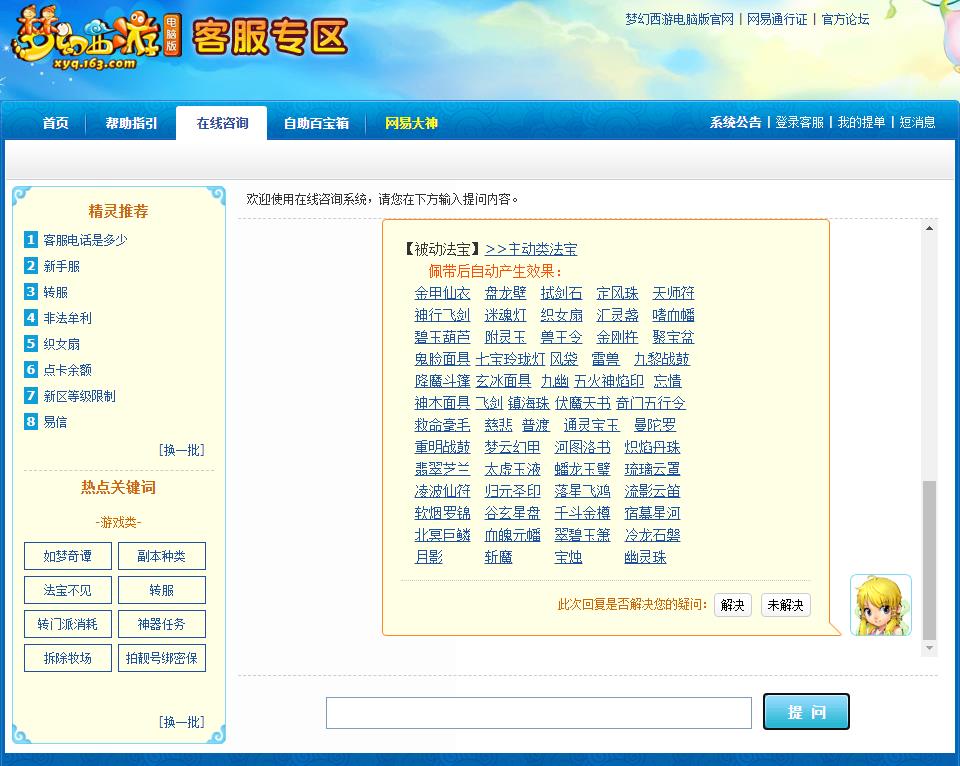Open 系统公告 in the nav bar
This screenshot has width=960, height=766.
(x=735, y=122)
